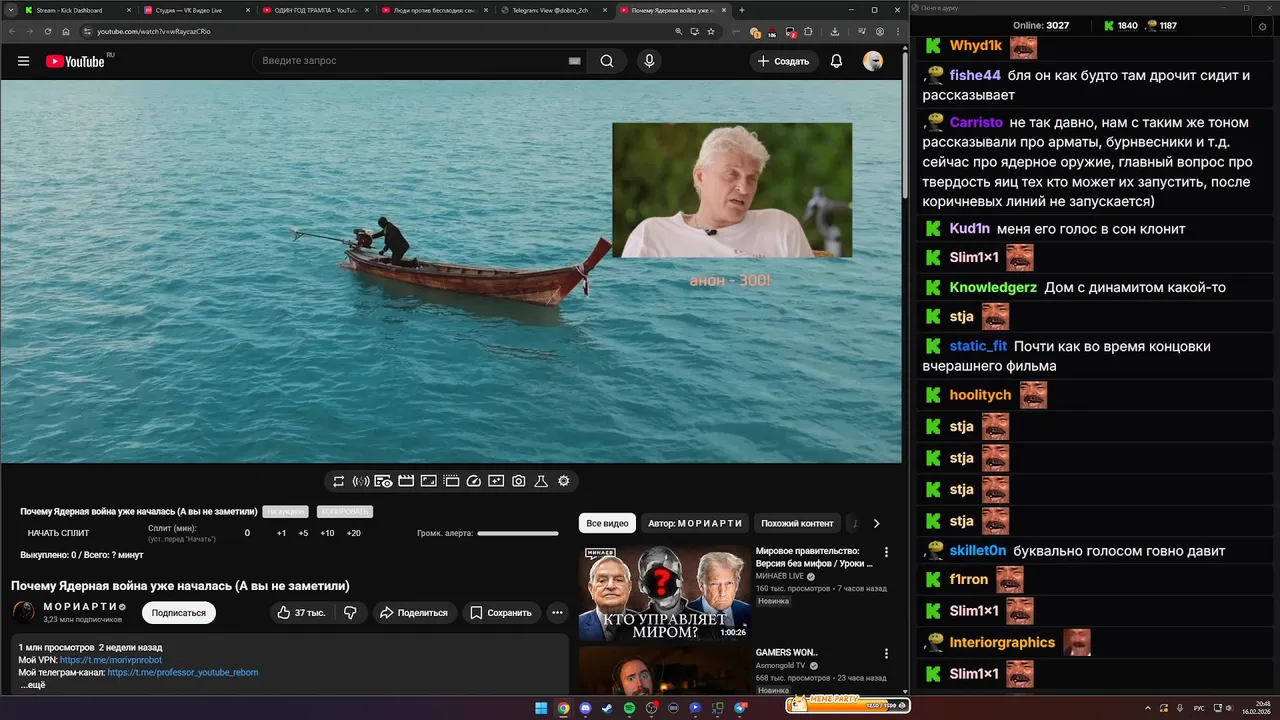1280x720 pixels.
Task: Bookmark this page with star icon
Action: tap(711, 31)
